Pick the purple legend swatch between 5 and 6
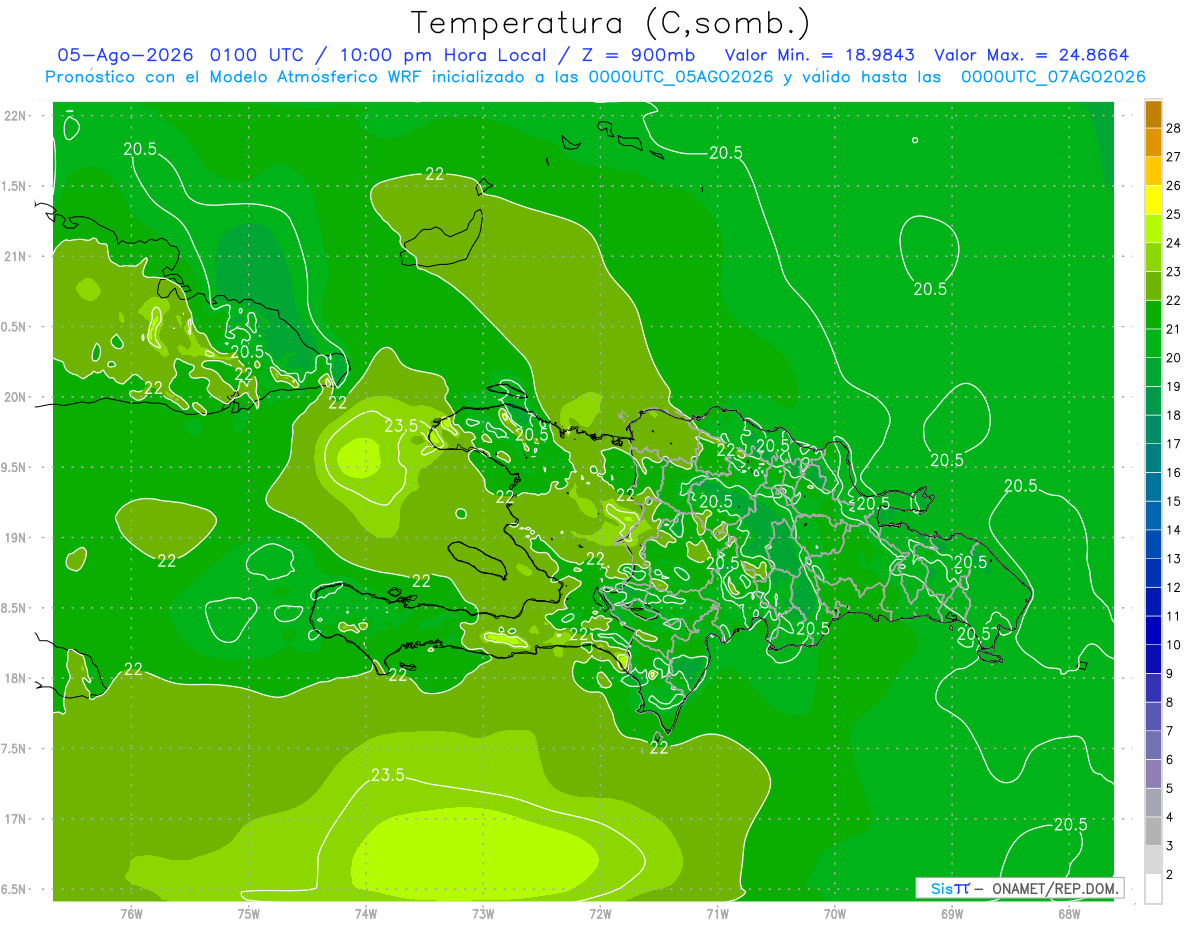This screenshot has width=1200, height=927. pyautogui.click(x=1153, y=774)
